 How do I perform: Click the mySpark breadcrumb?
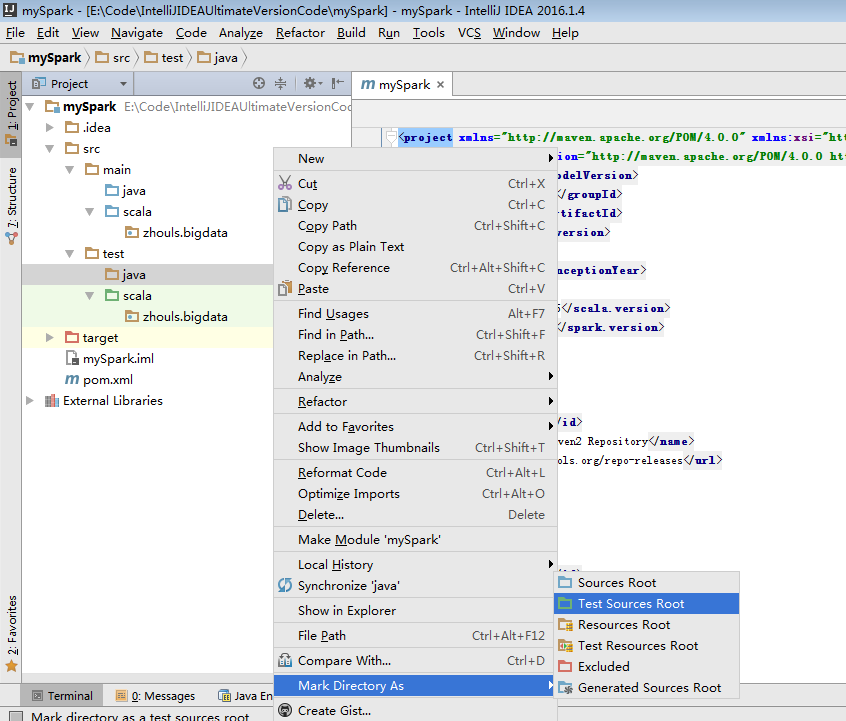click(46, 58)
